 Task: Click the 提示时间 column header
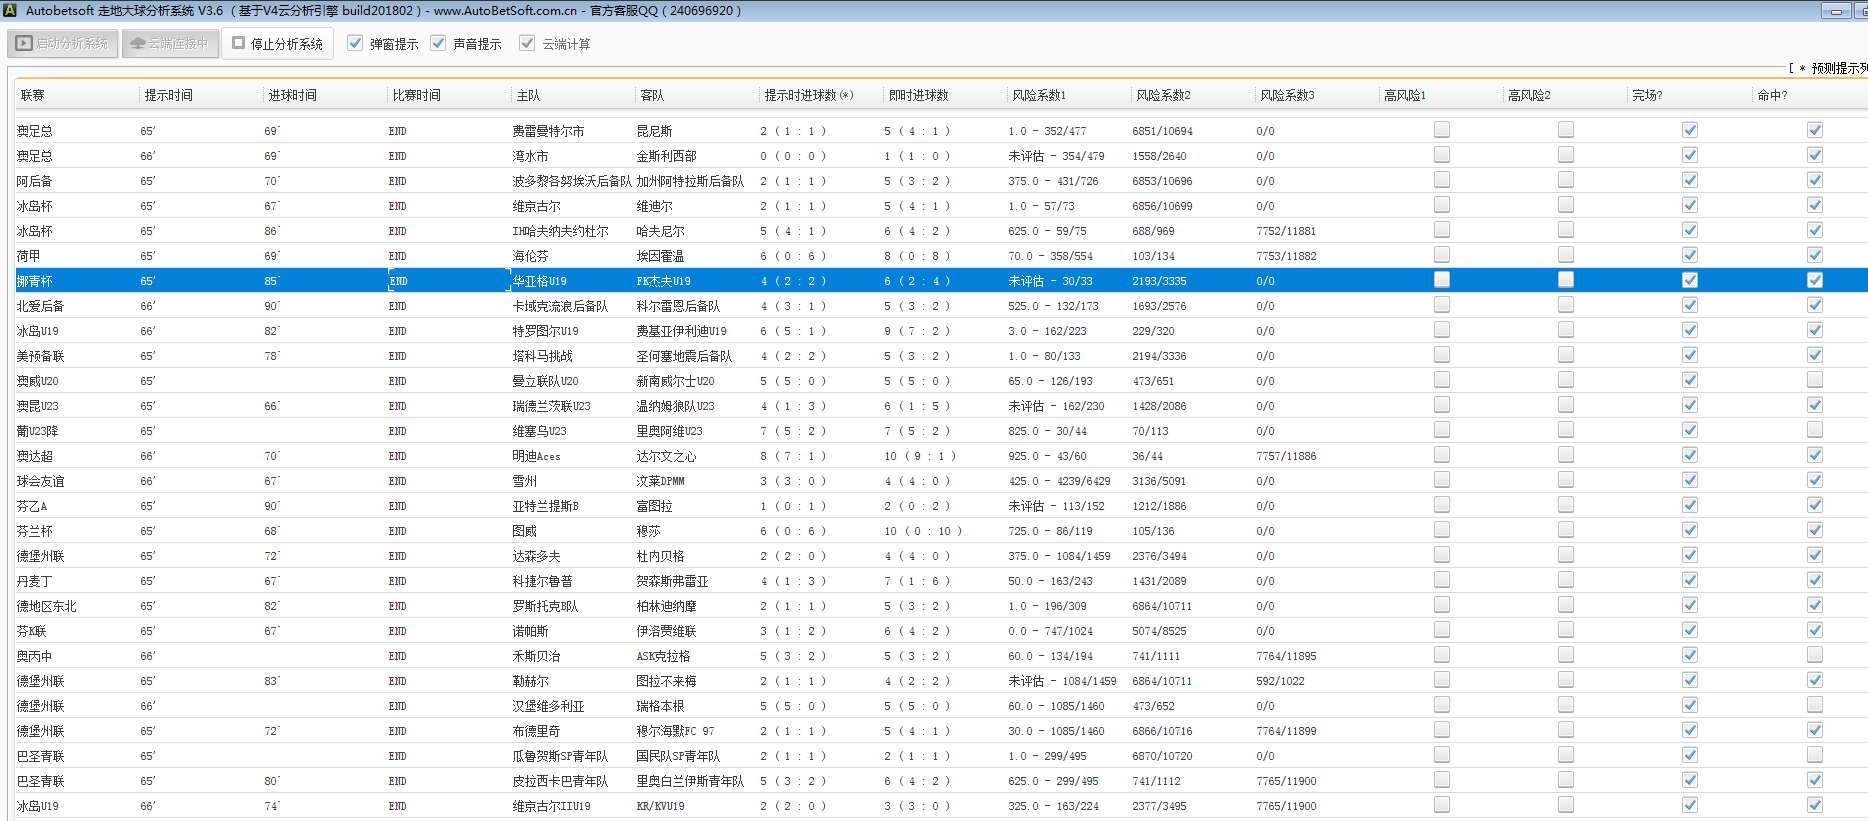(169, 95)
